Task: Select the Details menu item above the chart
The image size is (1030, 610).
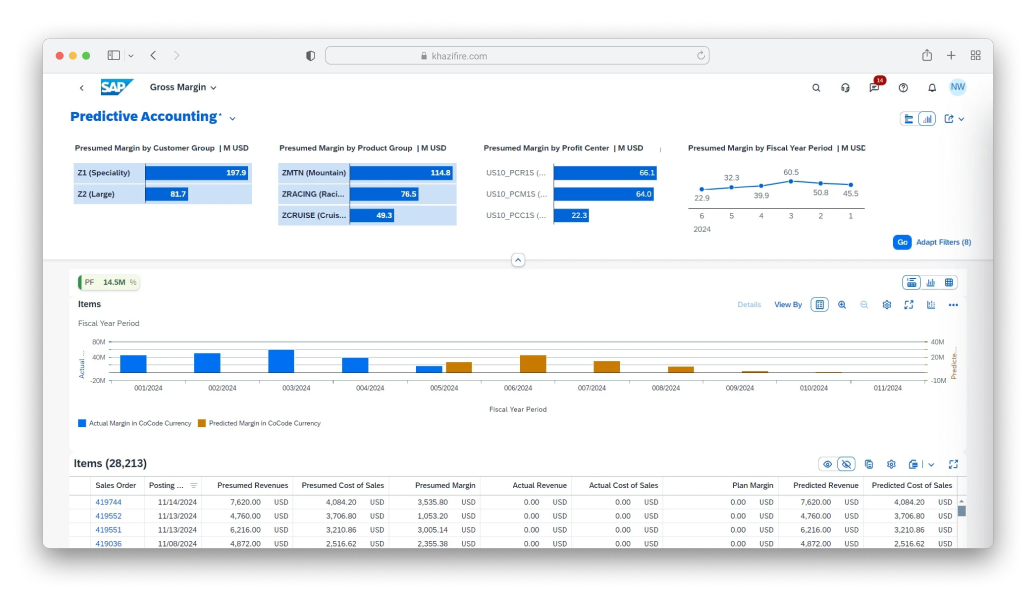Action: pyautogui.click(x=749, y=304)
